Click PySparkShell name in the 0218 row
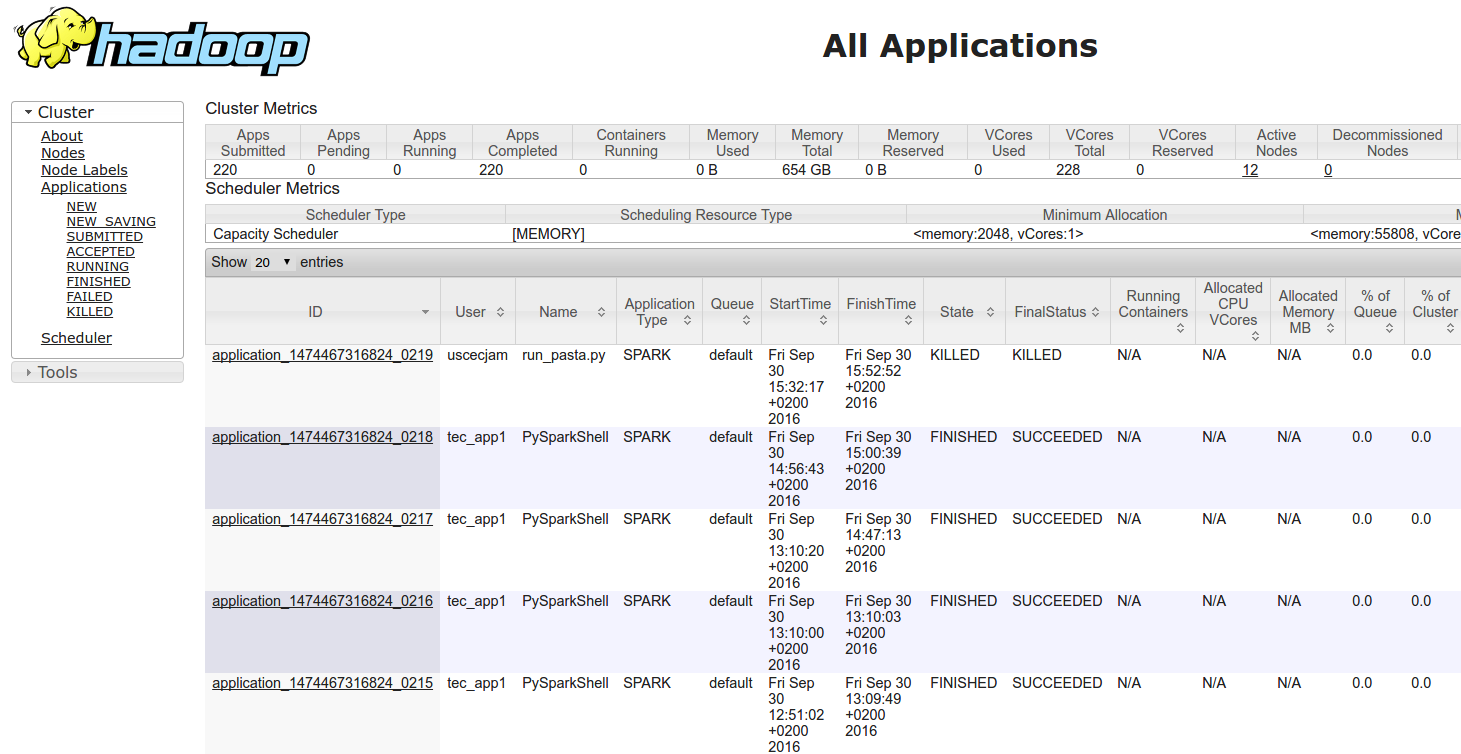 click(565, 437)
